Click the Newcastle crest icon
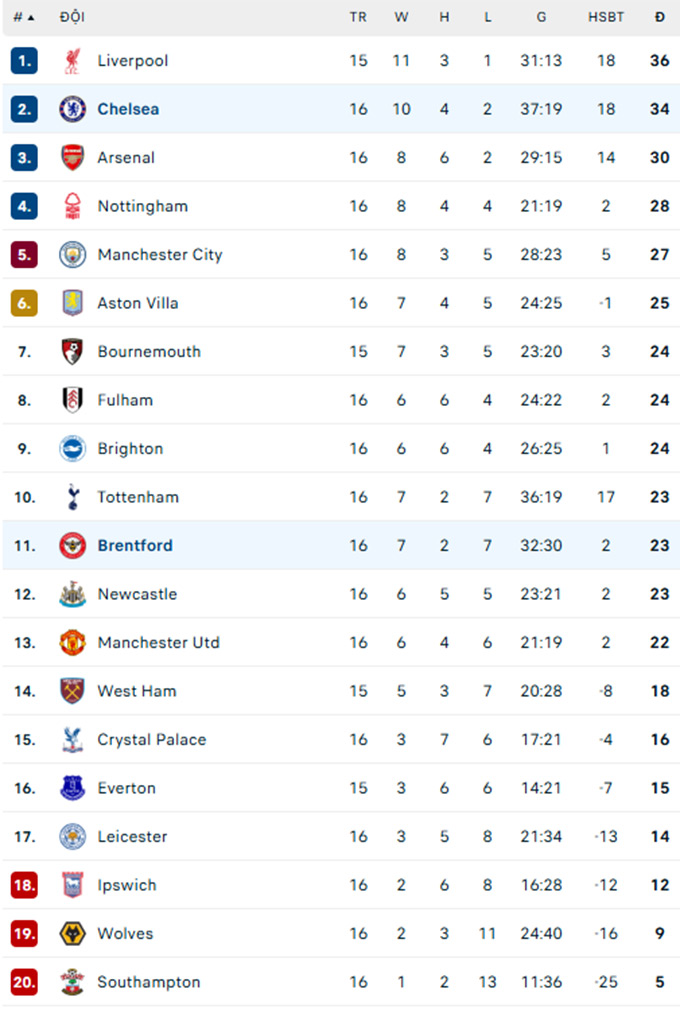 (73, 594)
